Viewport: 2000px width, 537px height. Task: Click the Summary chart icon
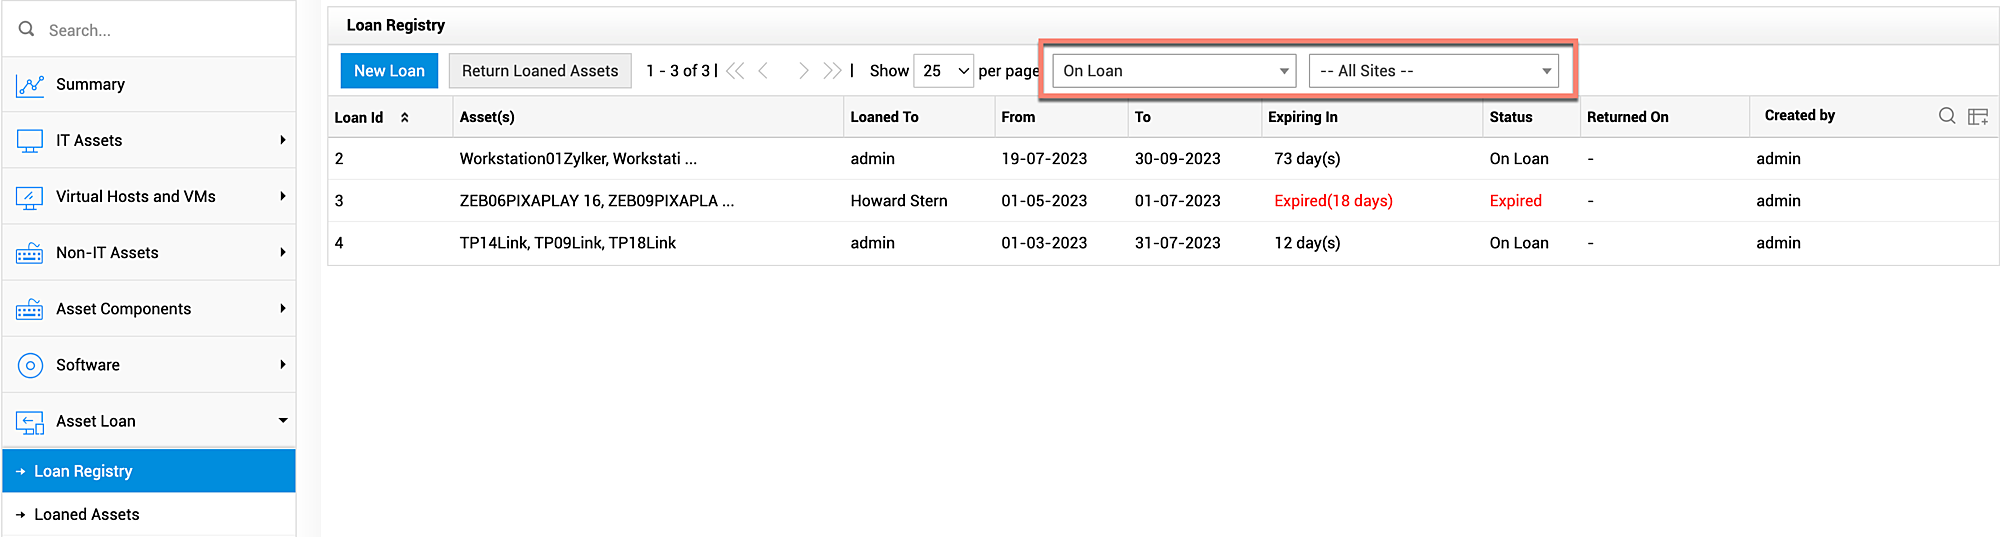(x=30, y=85)
